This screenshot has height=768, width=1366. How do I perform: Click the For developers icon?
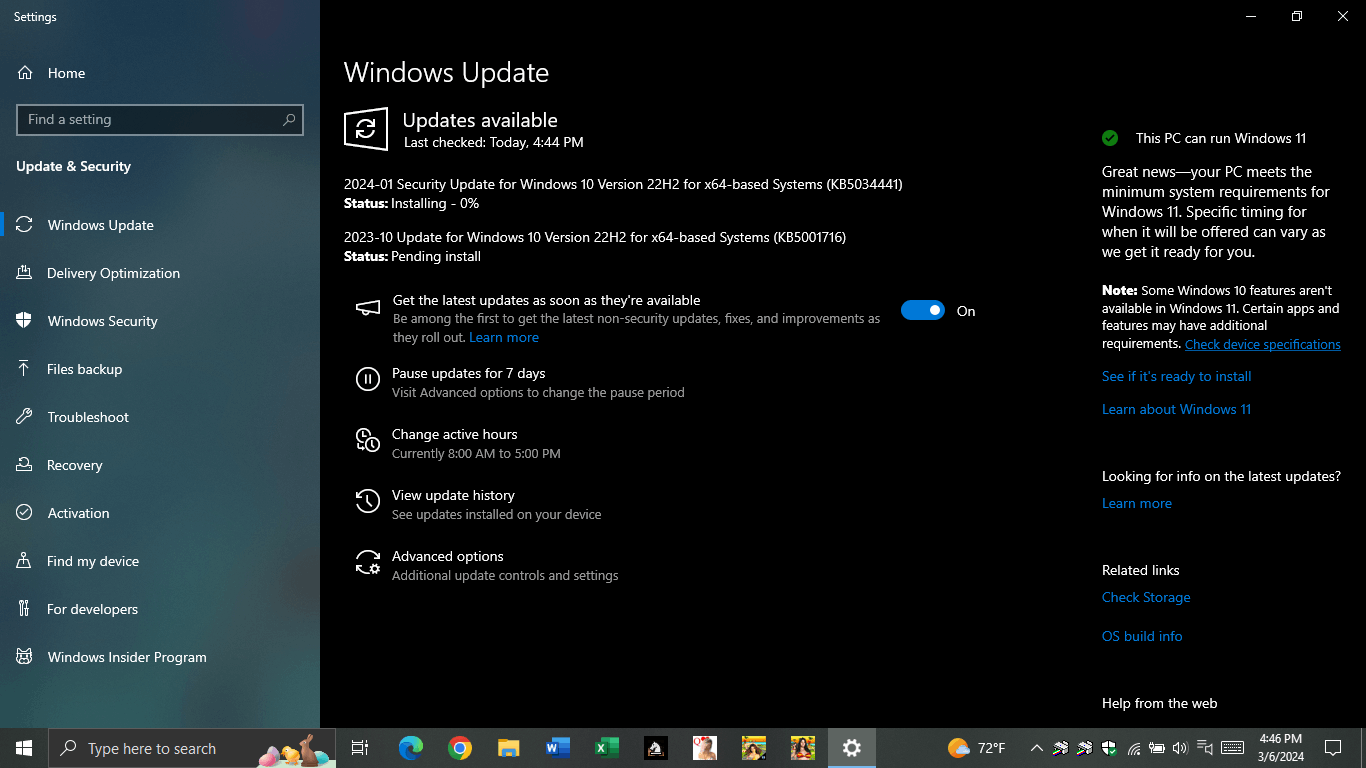click(x=25, y=609)
